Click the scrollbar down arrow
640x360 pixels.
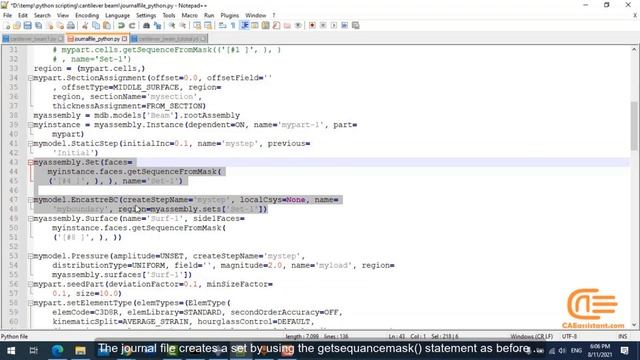tap(634, 325)
